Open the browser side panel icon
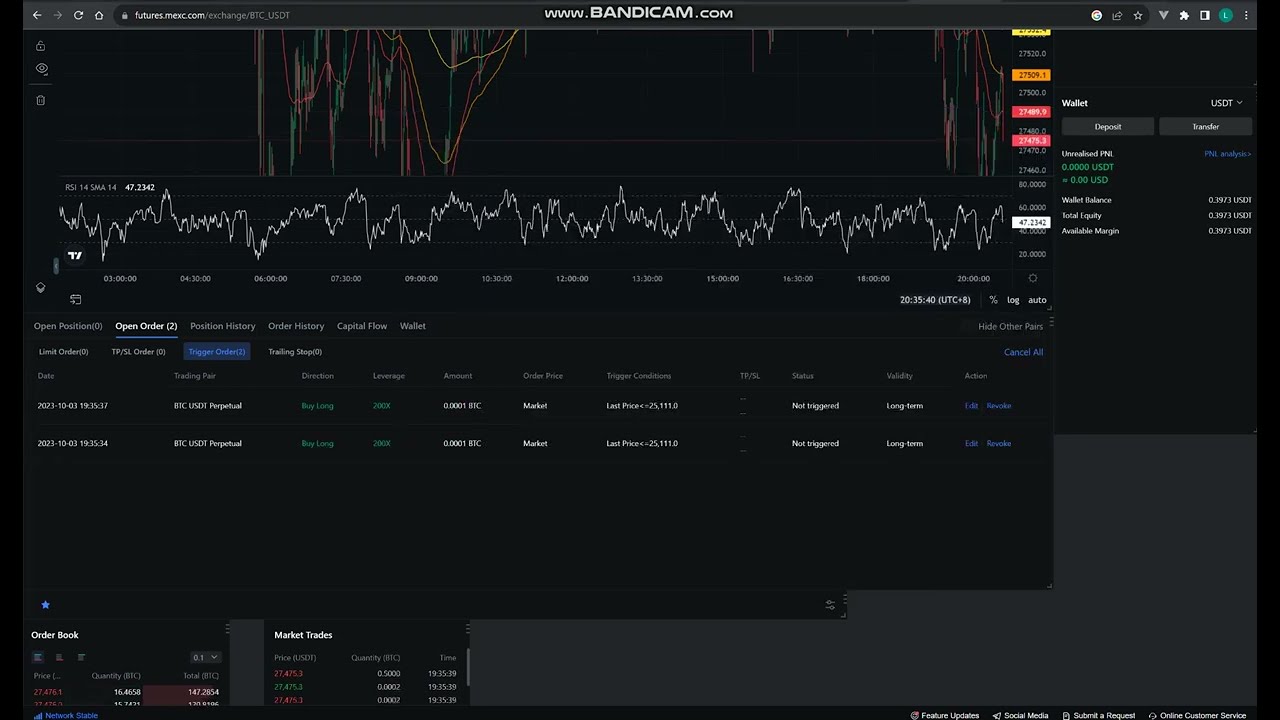The image size is (1280, 720). [x=1205, y=15]
